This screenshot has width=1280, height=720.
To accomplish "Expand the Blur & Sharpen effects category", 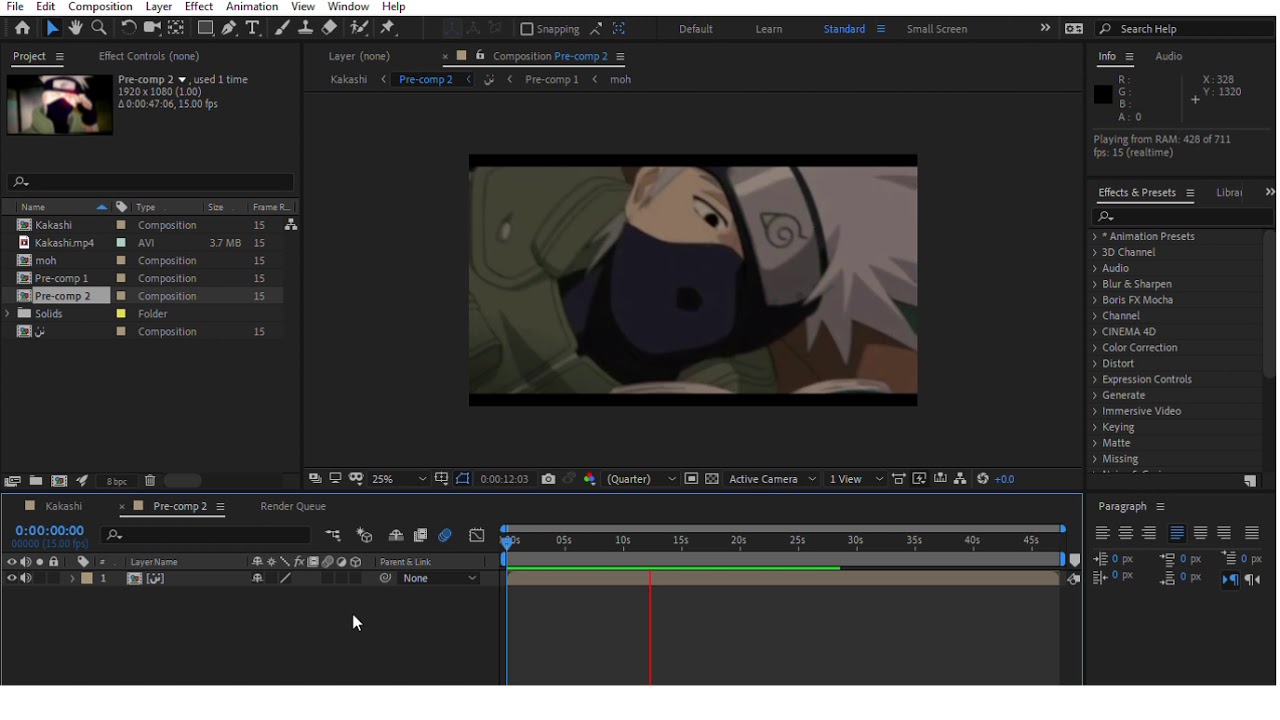I will (x=1097, y=285).
